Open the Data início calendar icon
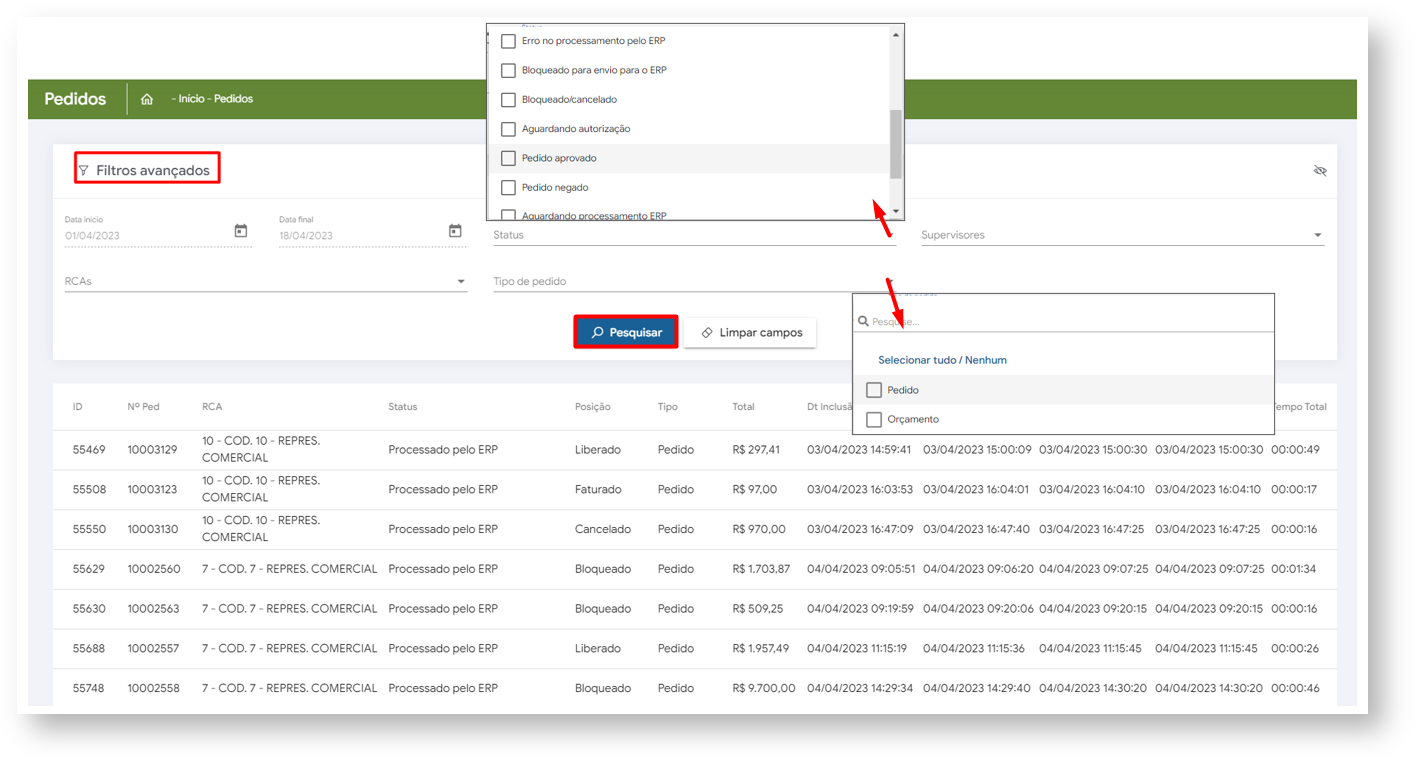The image size is (1416, 762). [240, 231]
